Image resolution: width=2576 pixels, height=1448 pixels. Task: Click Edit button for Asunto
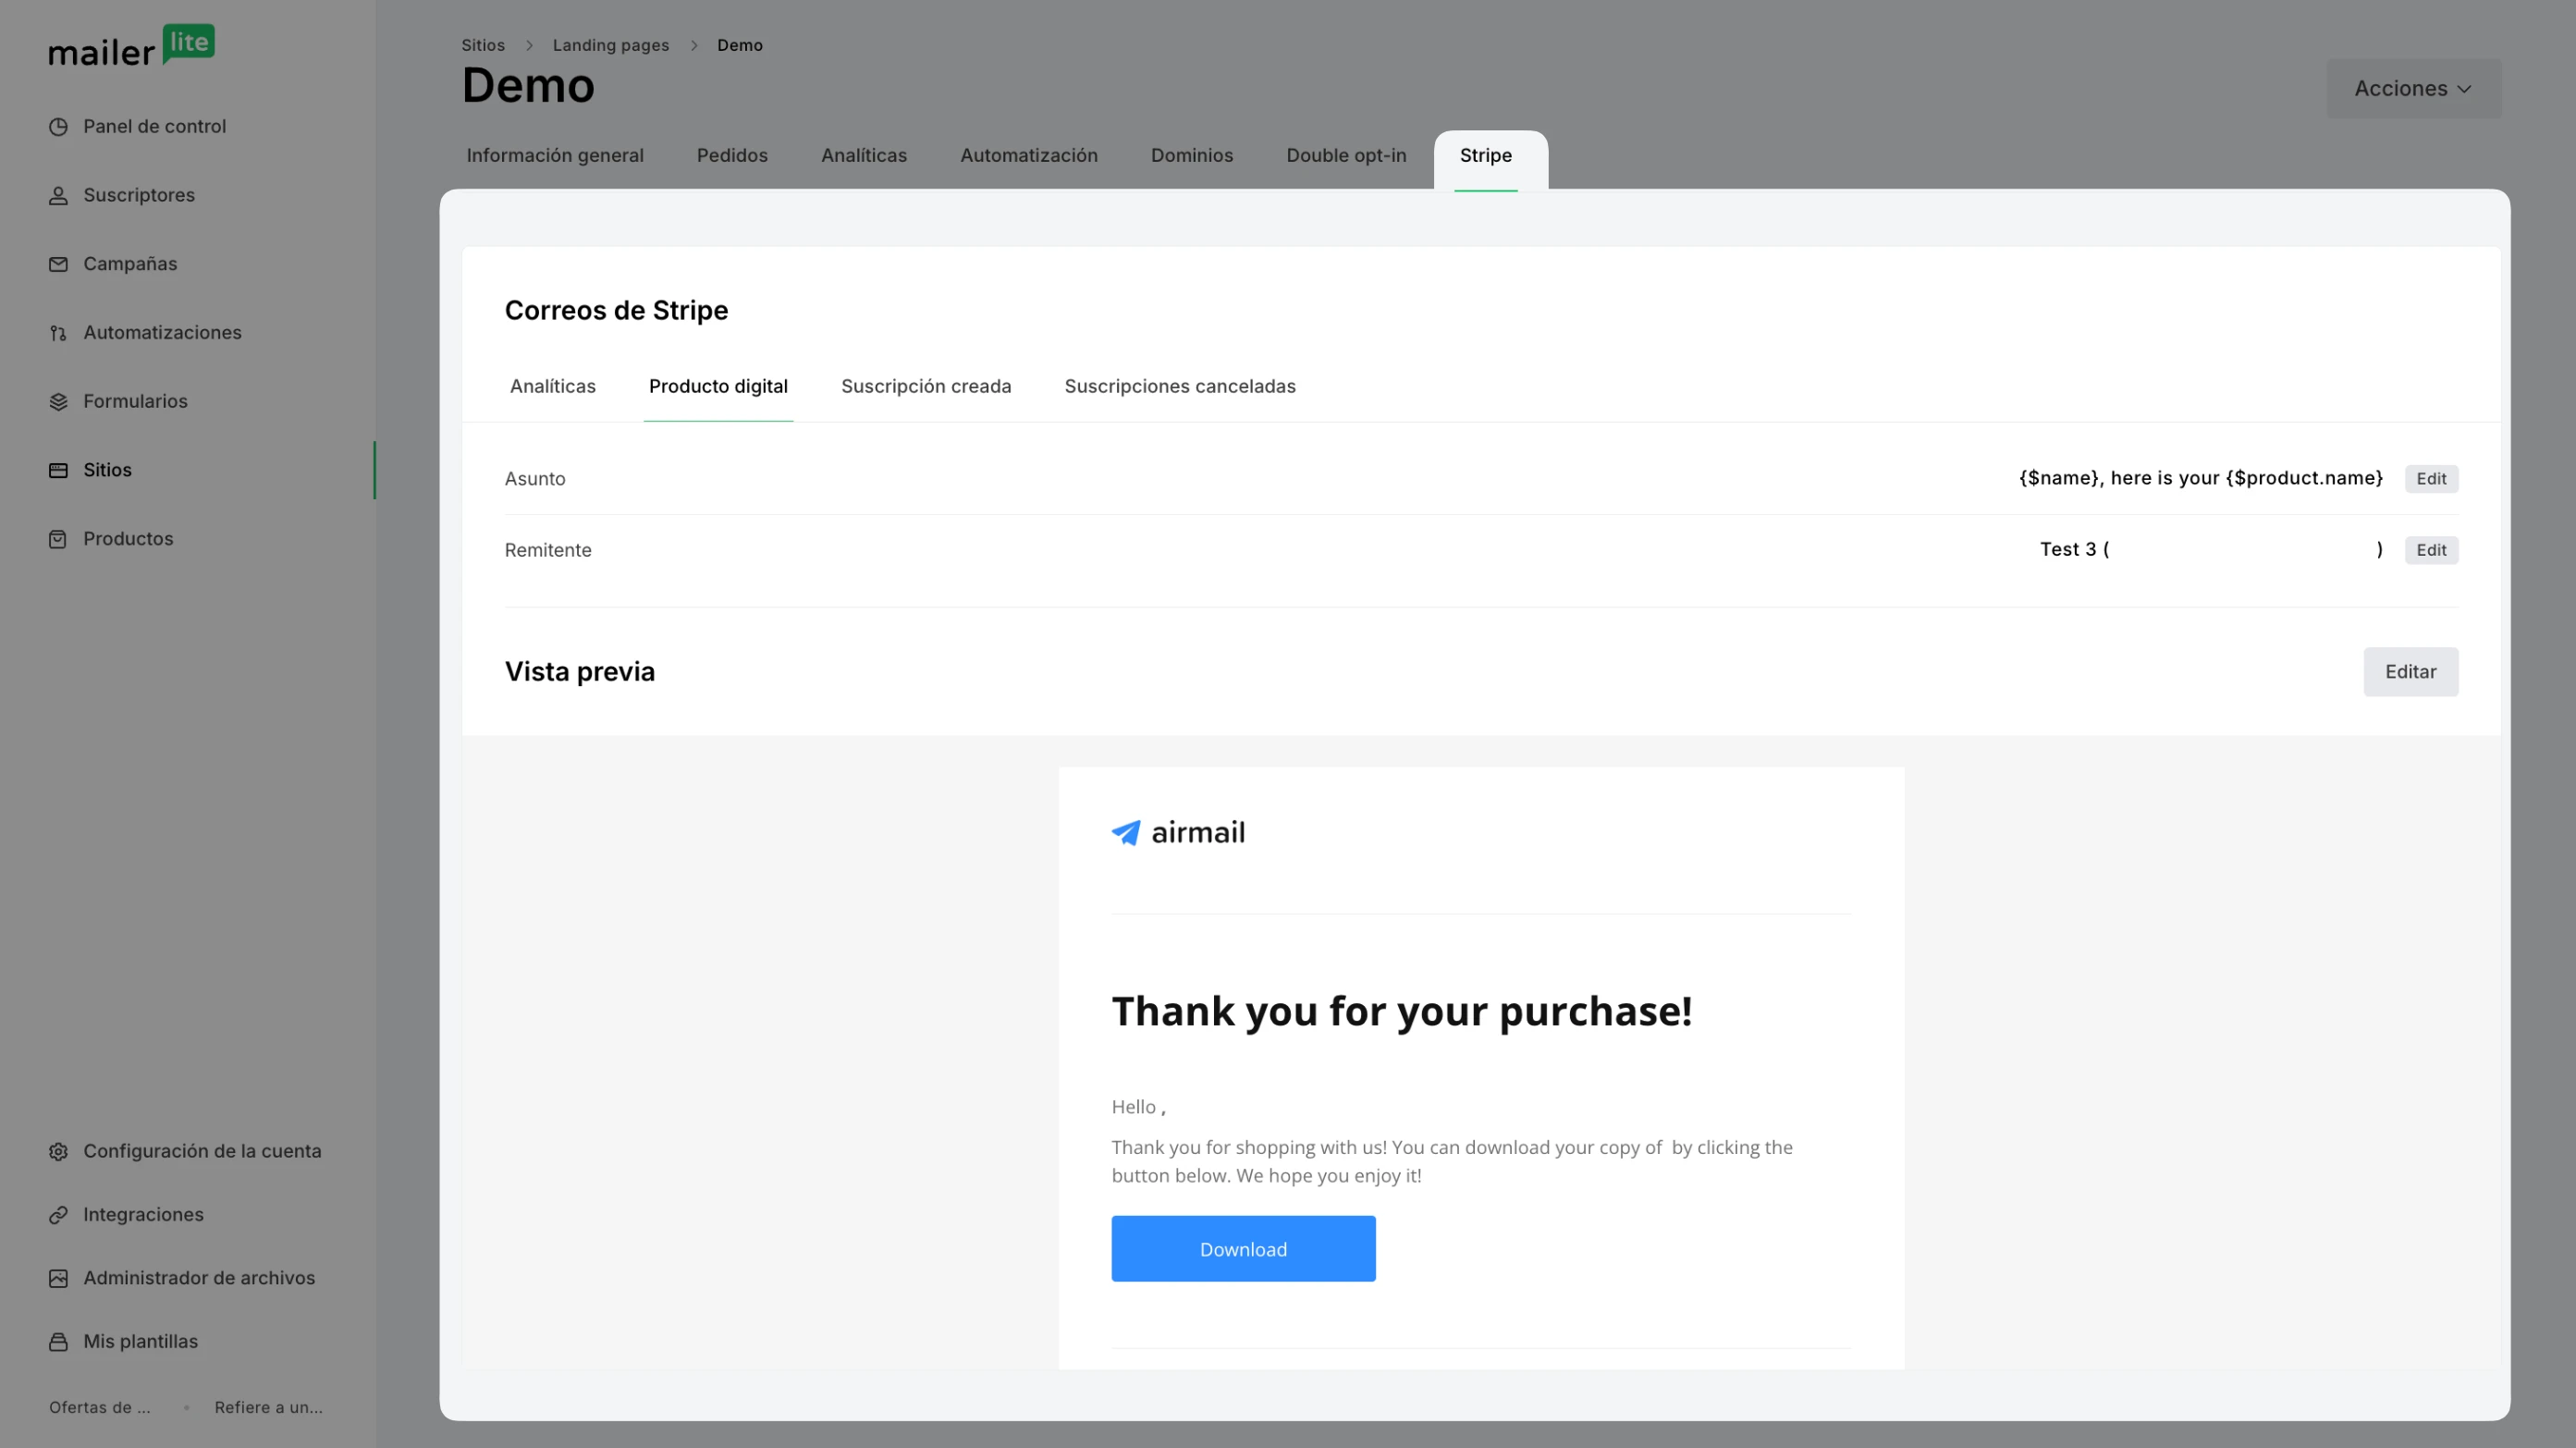(2431, 479)
